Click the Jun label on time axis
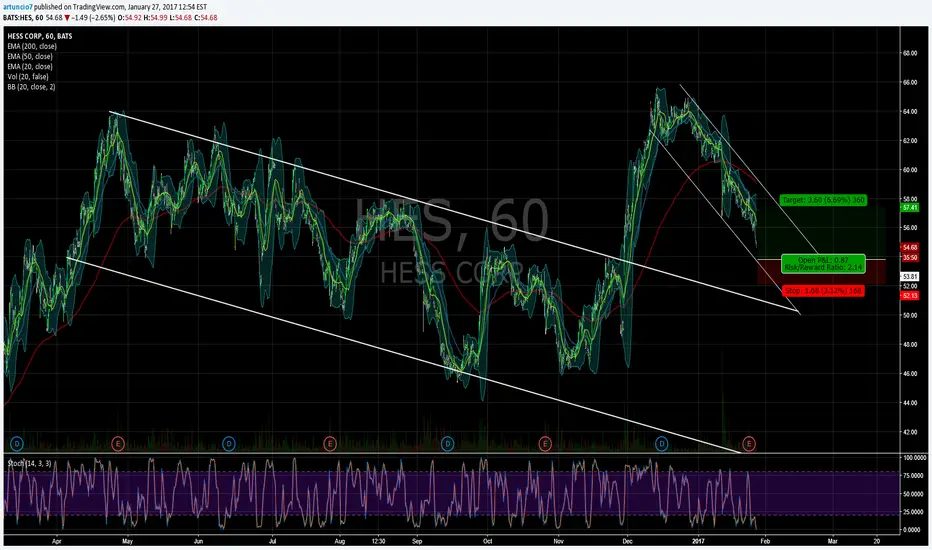The image size is (932, 550). (x=199, y=541)
